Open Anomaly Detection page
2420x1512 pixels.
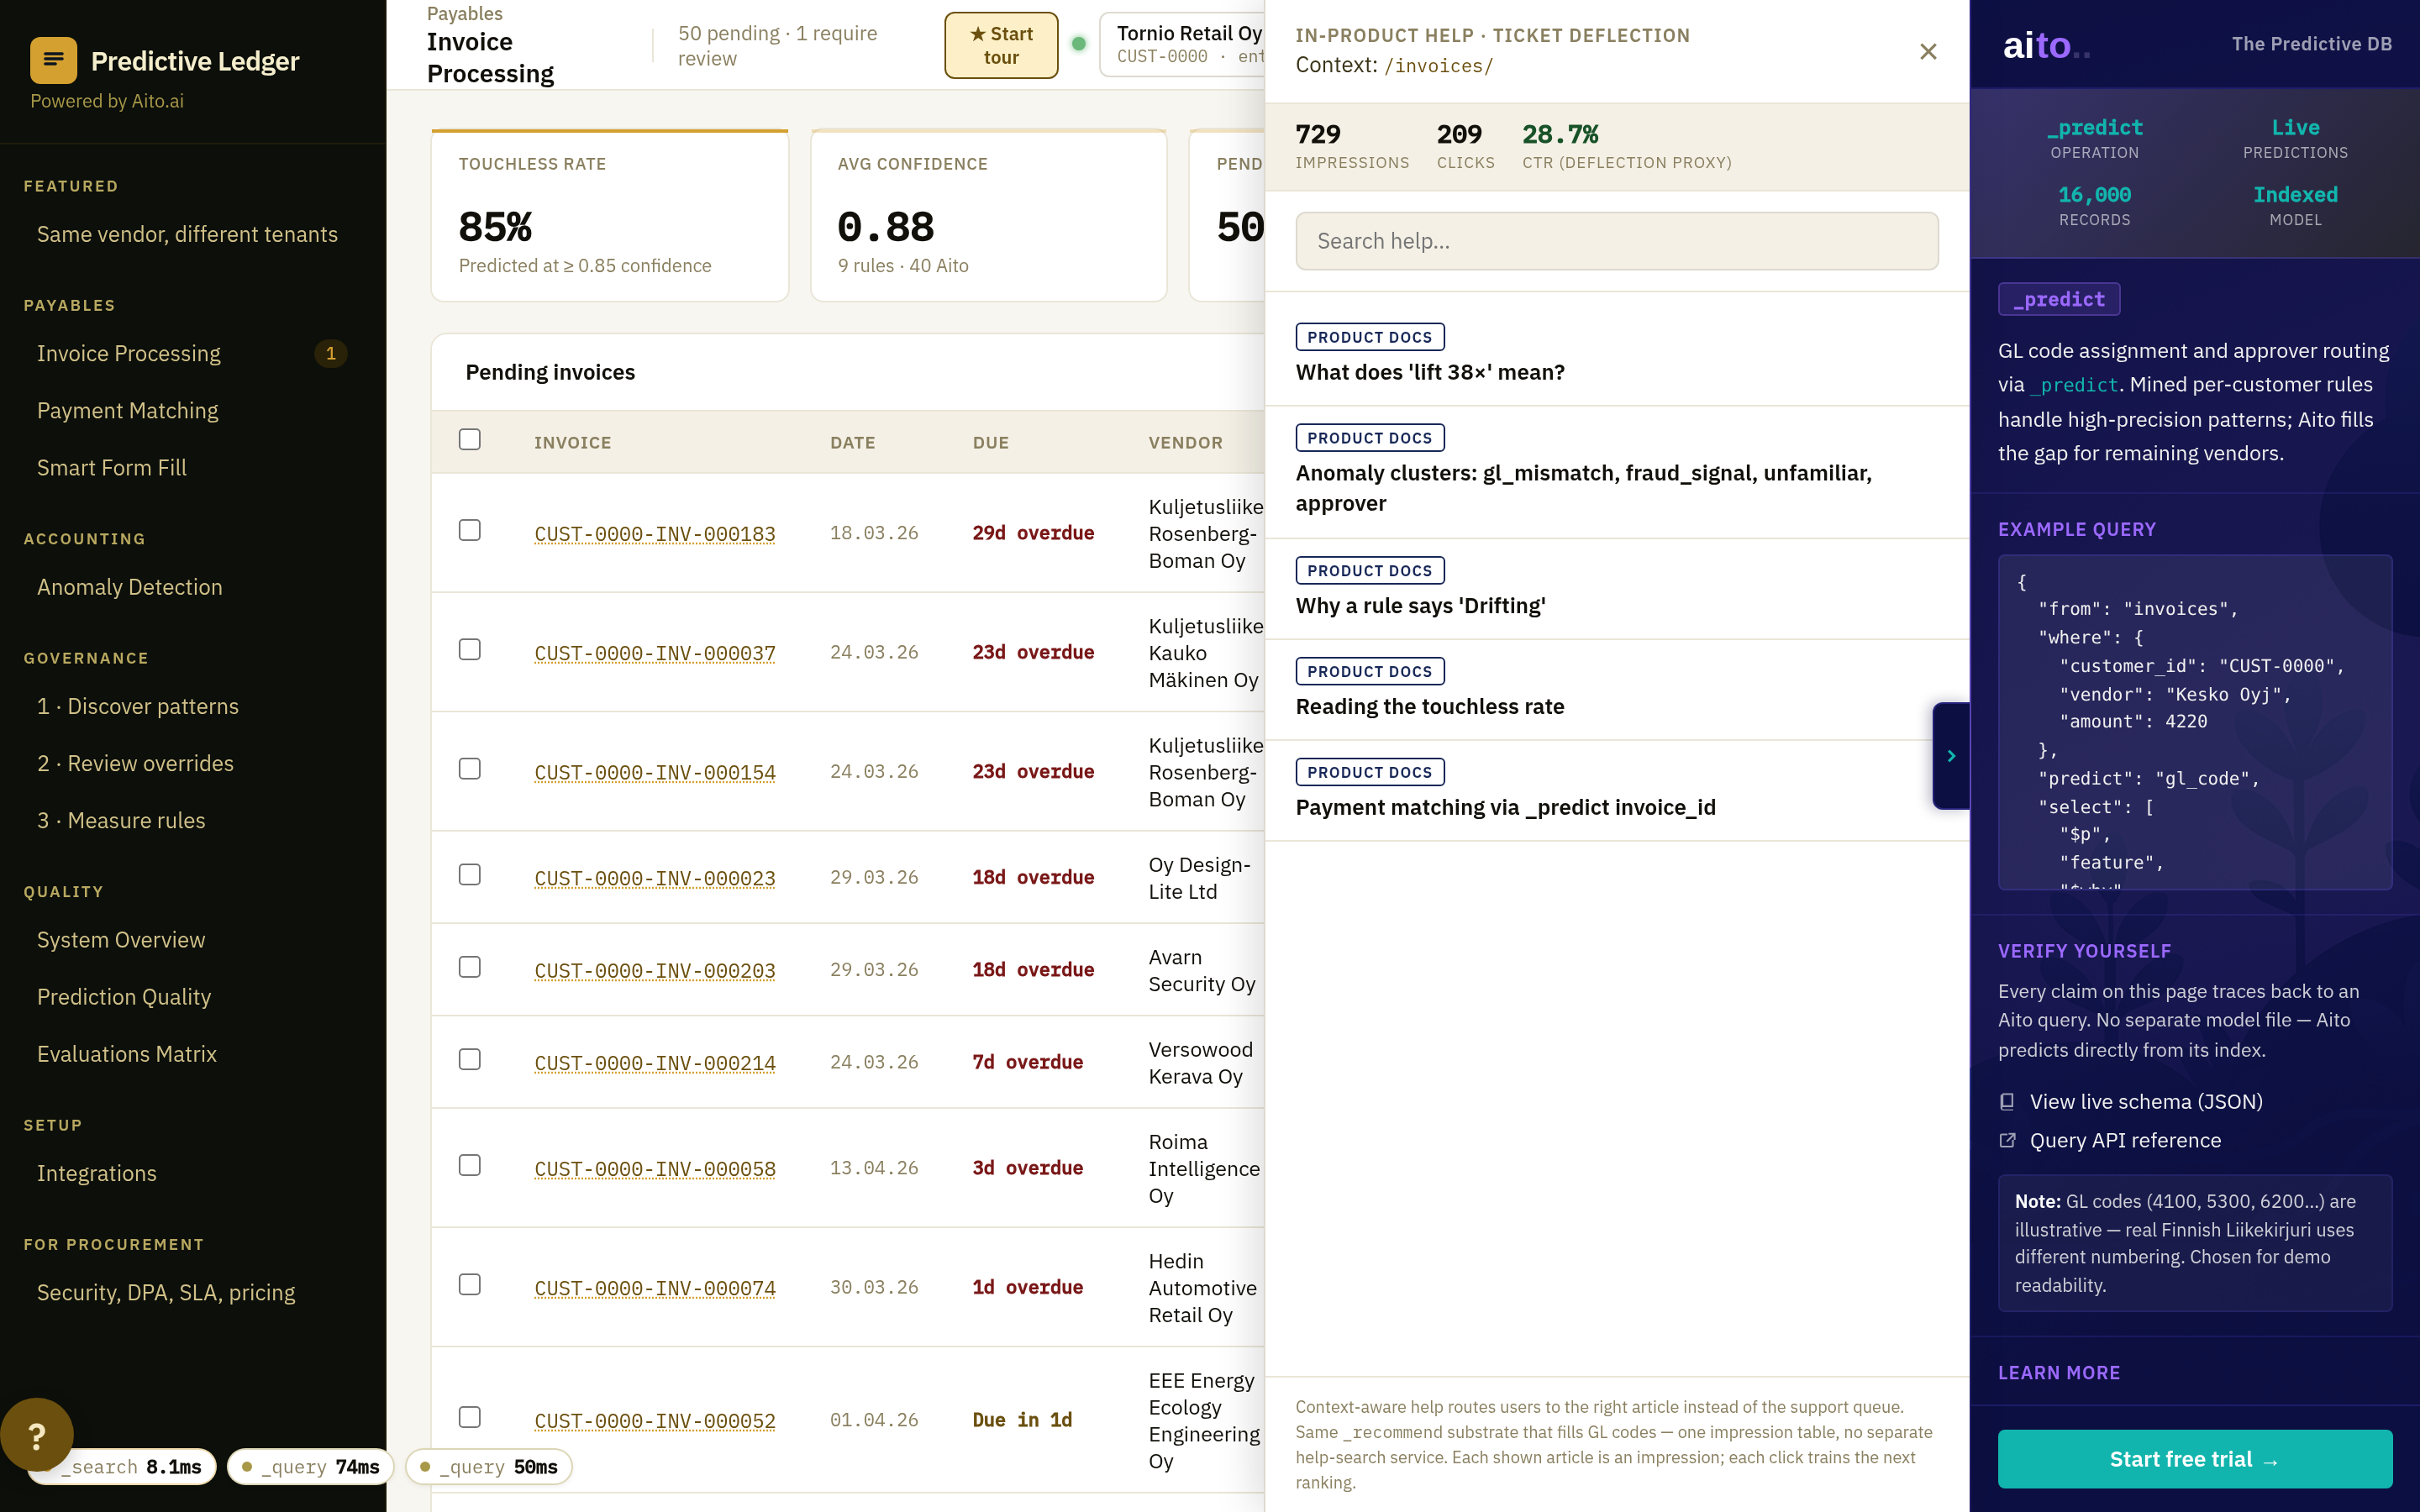click(x=129, y=587)
